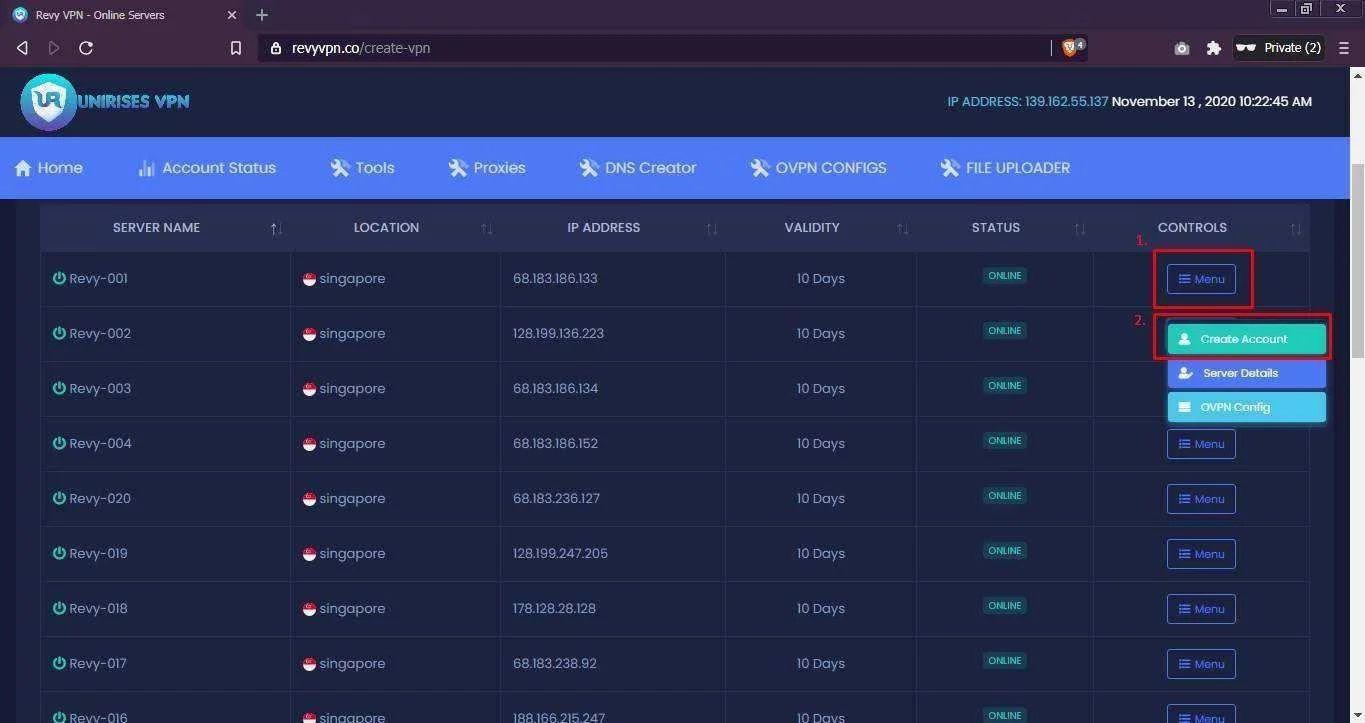Open the browser hamburger menu
This screenshot has width=1365, height=723.
1344,48
